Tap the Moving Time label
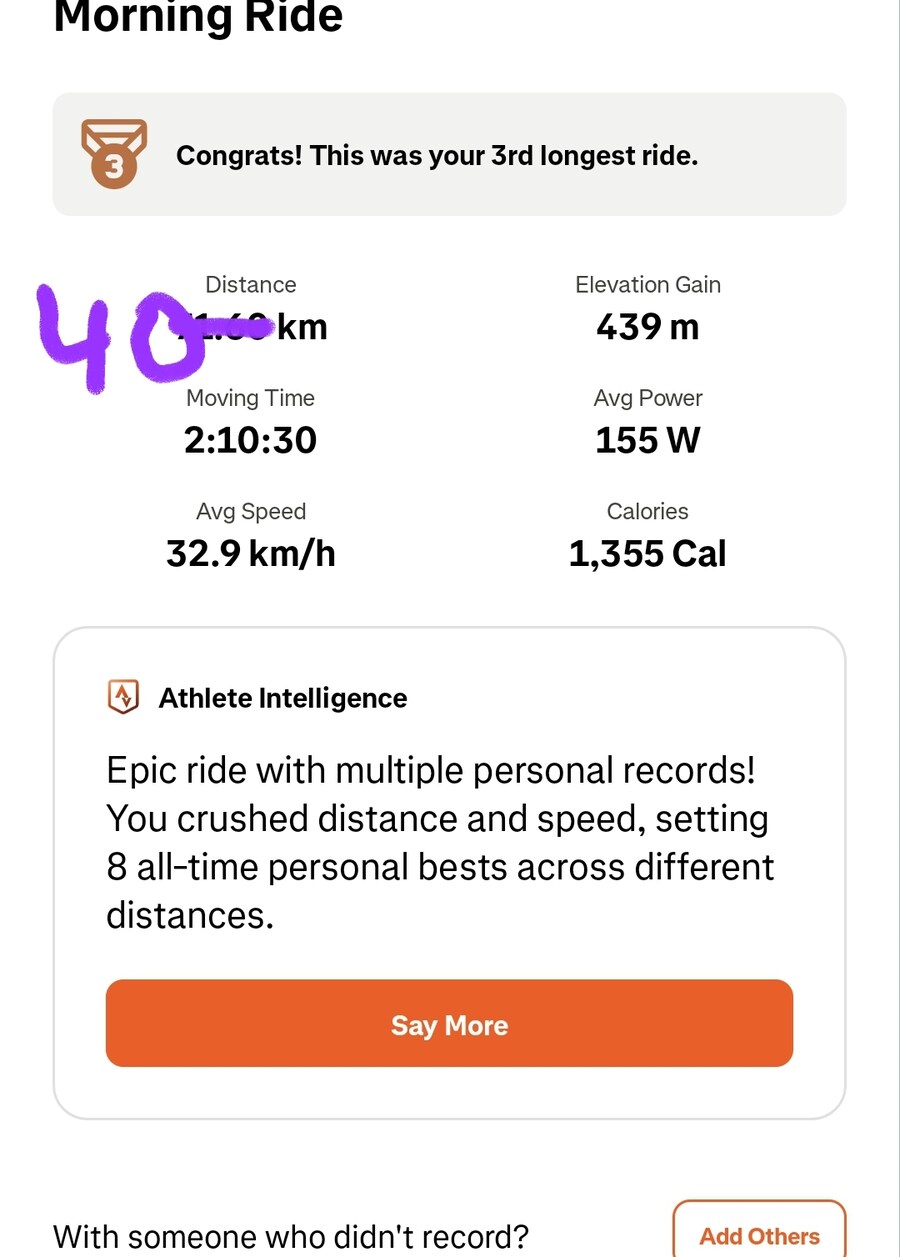Viewport: 900px width, 1257px height. pyautogui.click(x=250, y=398)
